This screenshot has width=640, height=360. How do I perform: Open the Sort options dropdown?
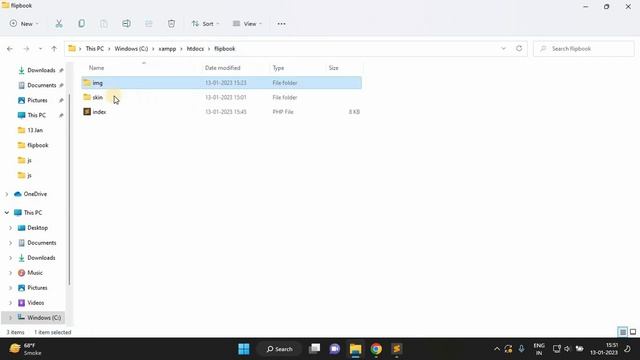coord(205,24)
